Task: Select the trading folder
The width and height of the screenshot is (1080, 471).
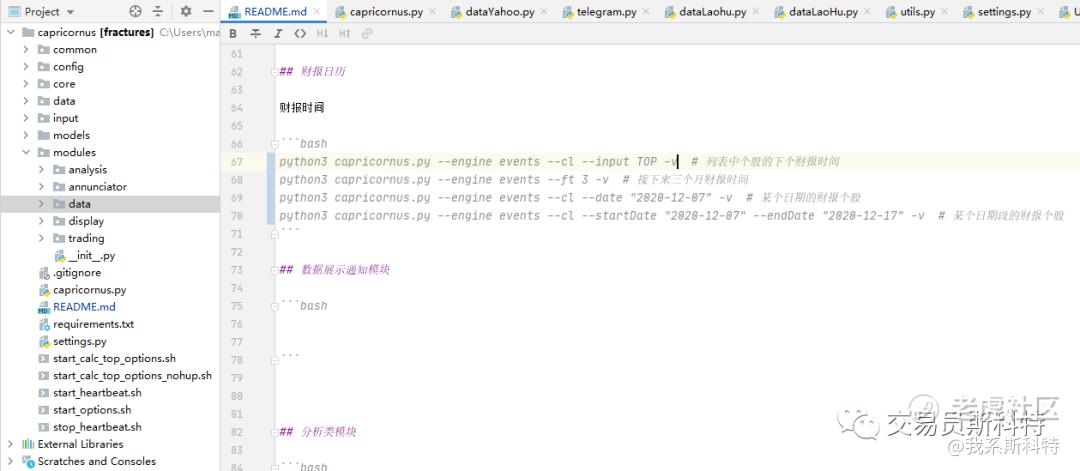Action: click(86, 239)
